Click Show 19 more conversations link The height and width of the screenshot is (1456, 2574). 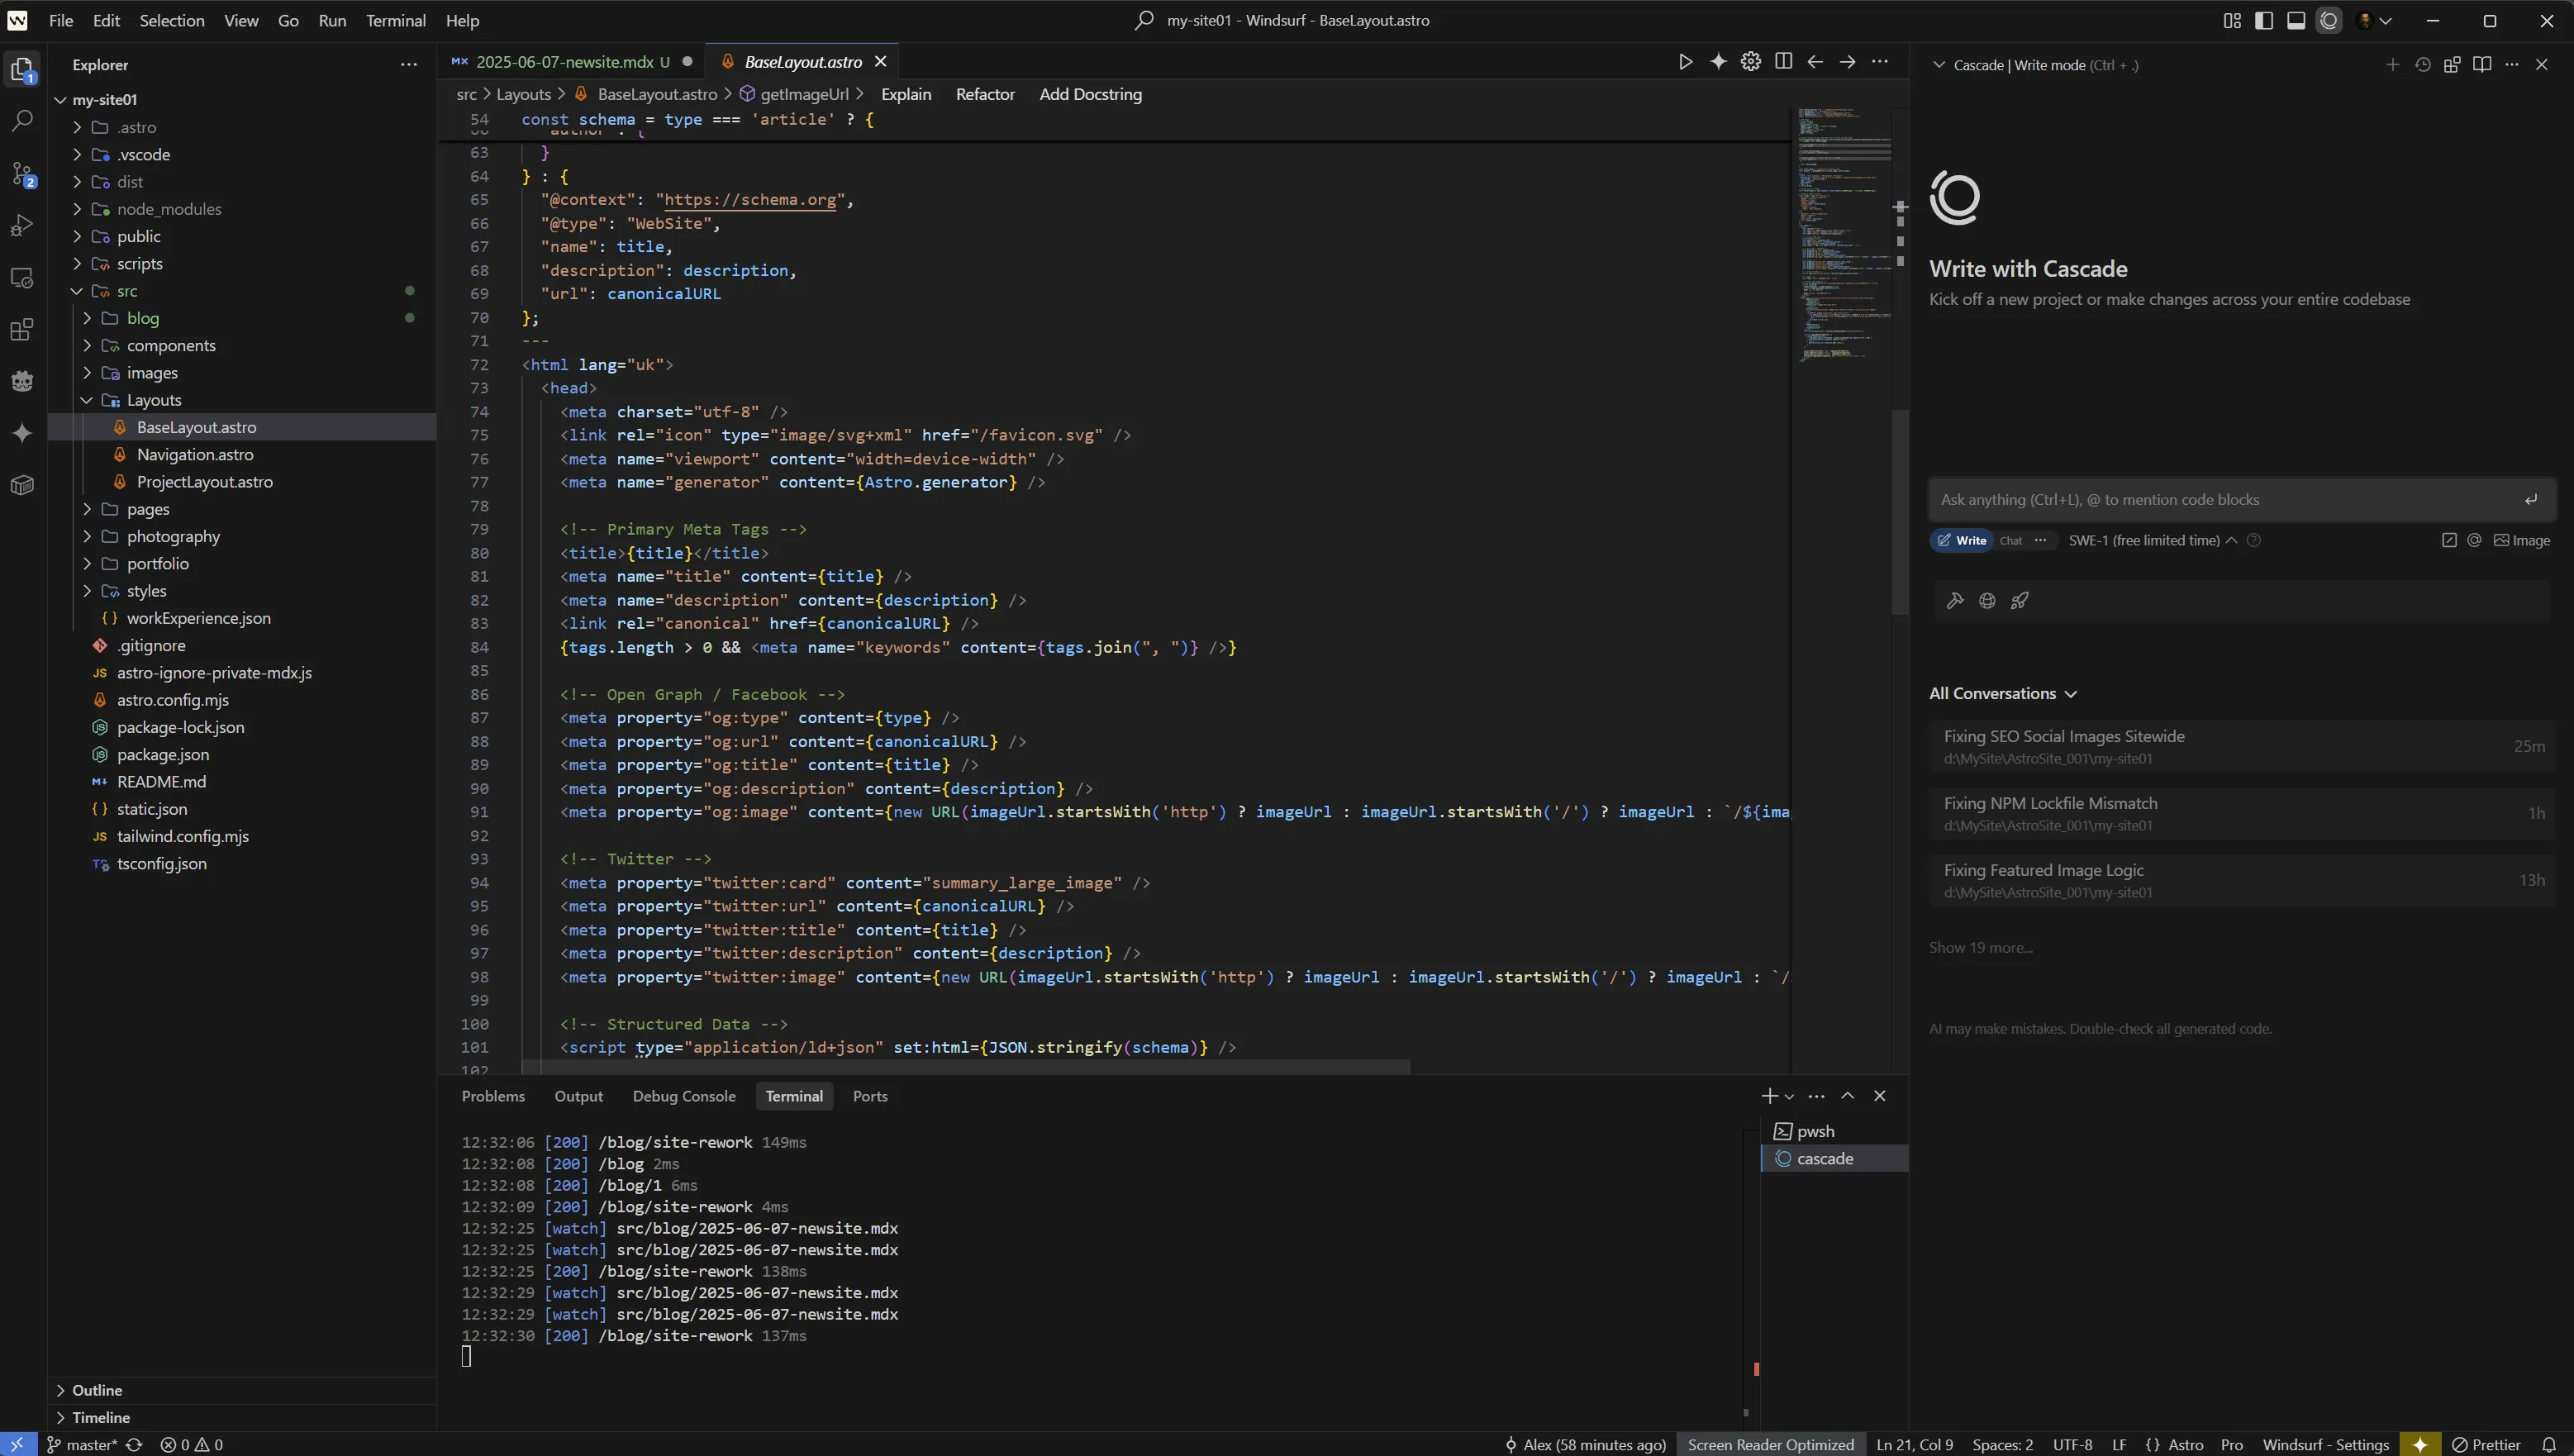pyautogui.click(x=1981, y=947)
